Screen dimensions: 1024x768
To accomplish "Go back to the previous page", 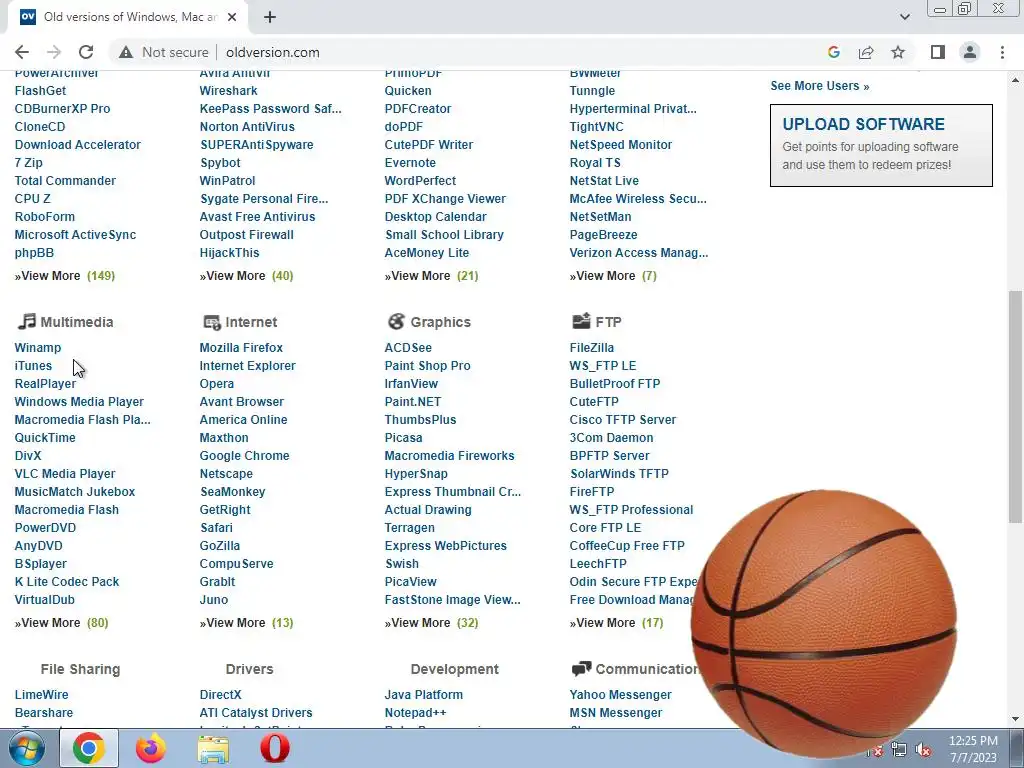I will [22, 52].
